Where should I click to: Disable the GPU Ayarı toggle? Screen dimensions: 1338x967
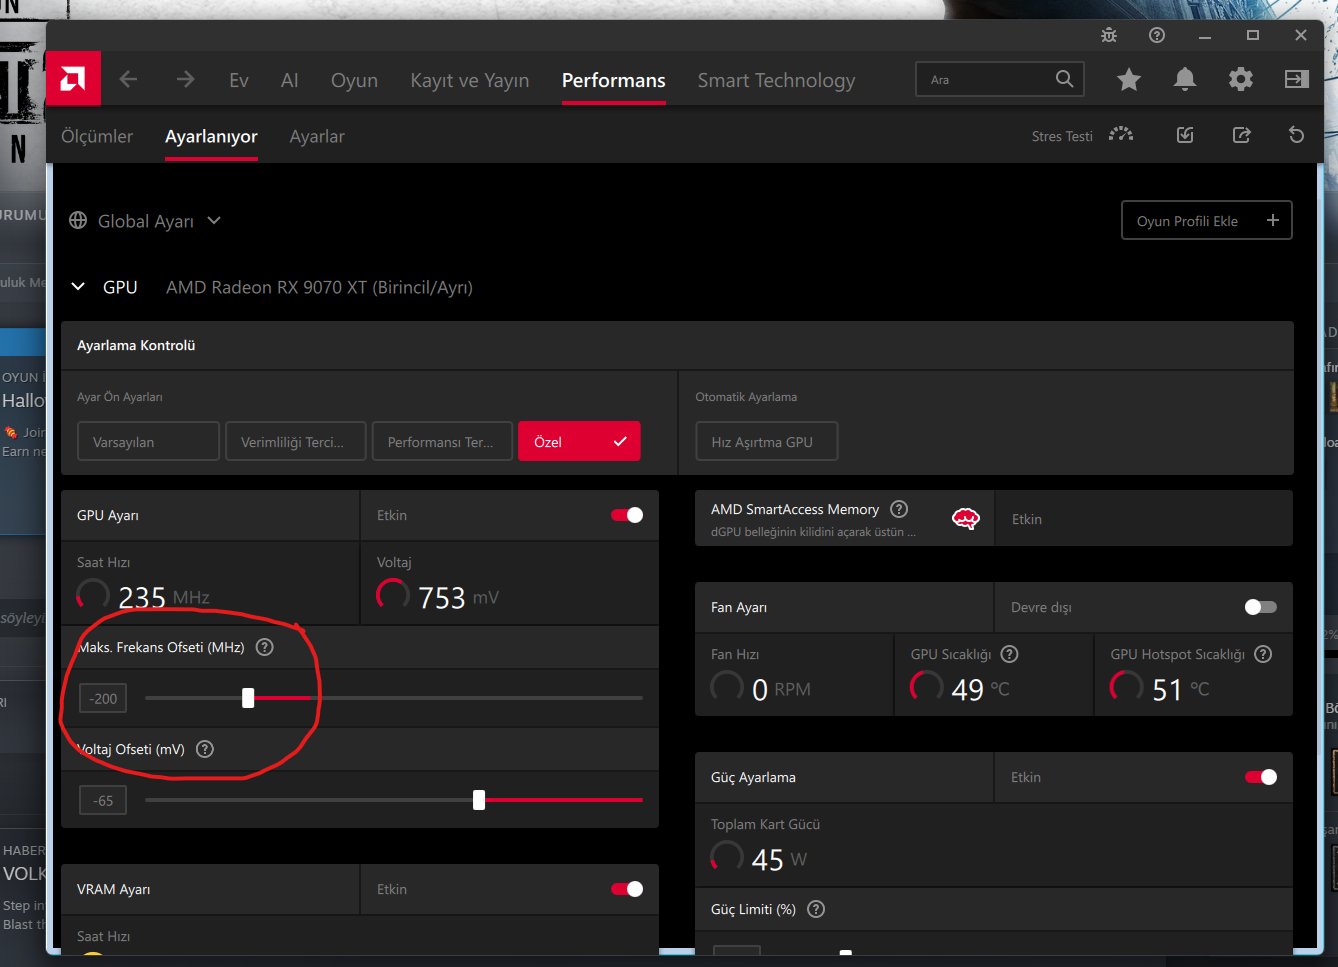tap(627, 515)
